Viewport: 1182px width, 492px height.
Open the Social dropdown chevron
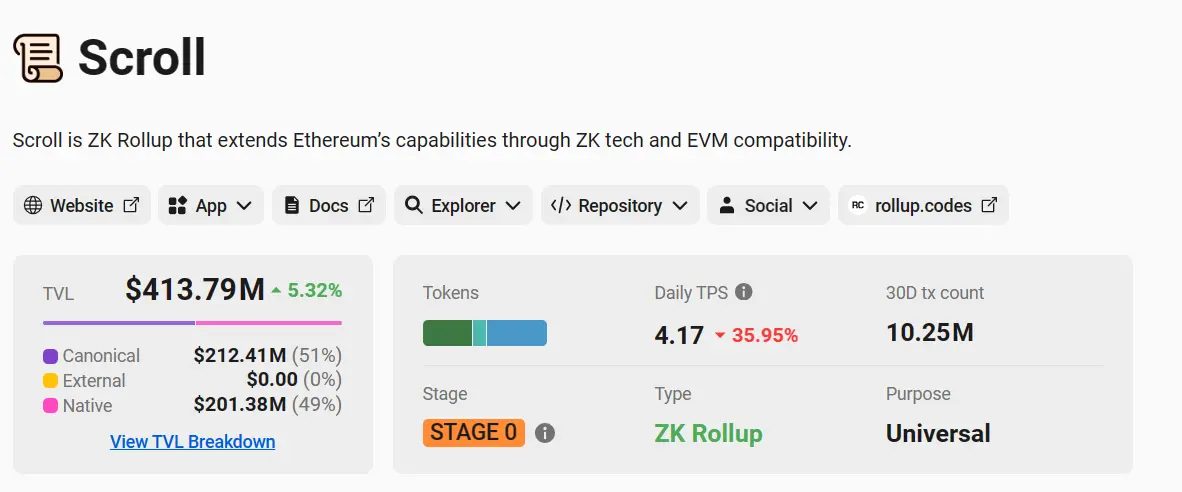(x=810, y=206)
